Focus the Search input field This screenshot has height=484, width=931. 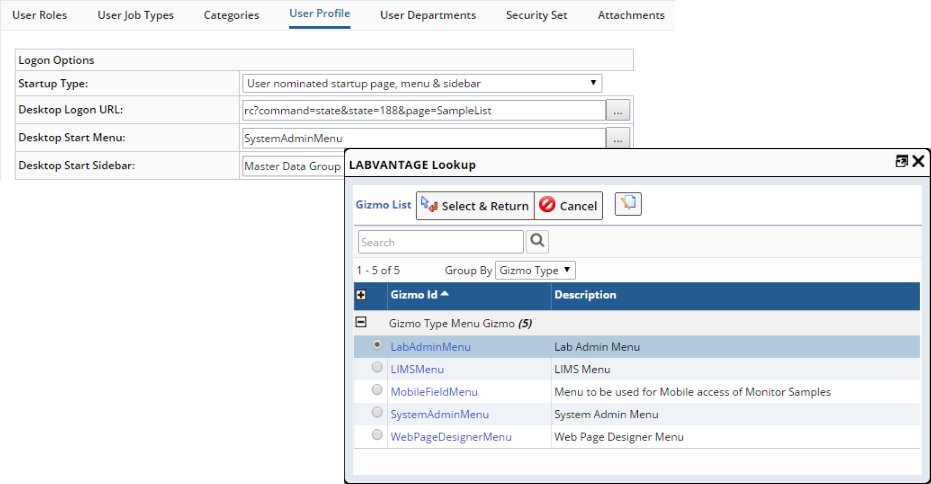441,242
